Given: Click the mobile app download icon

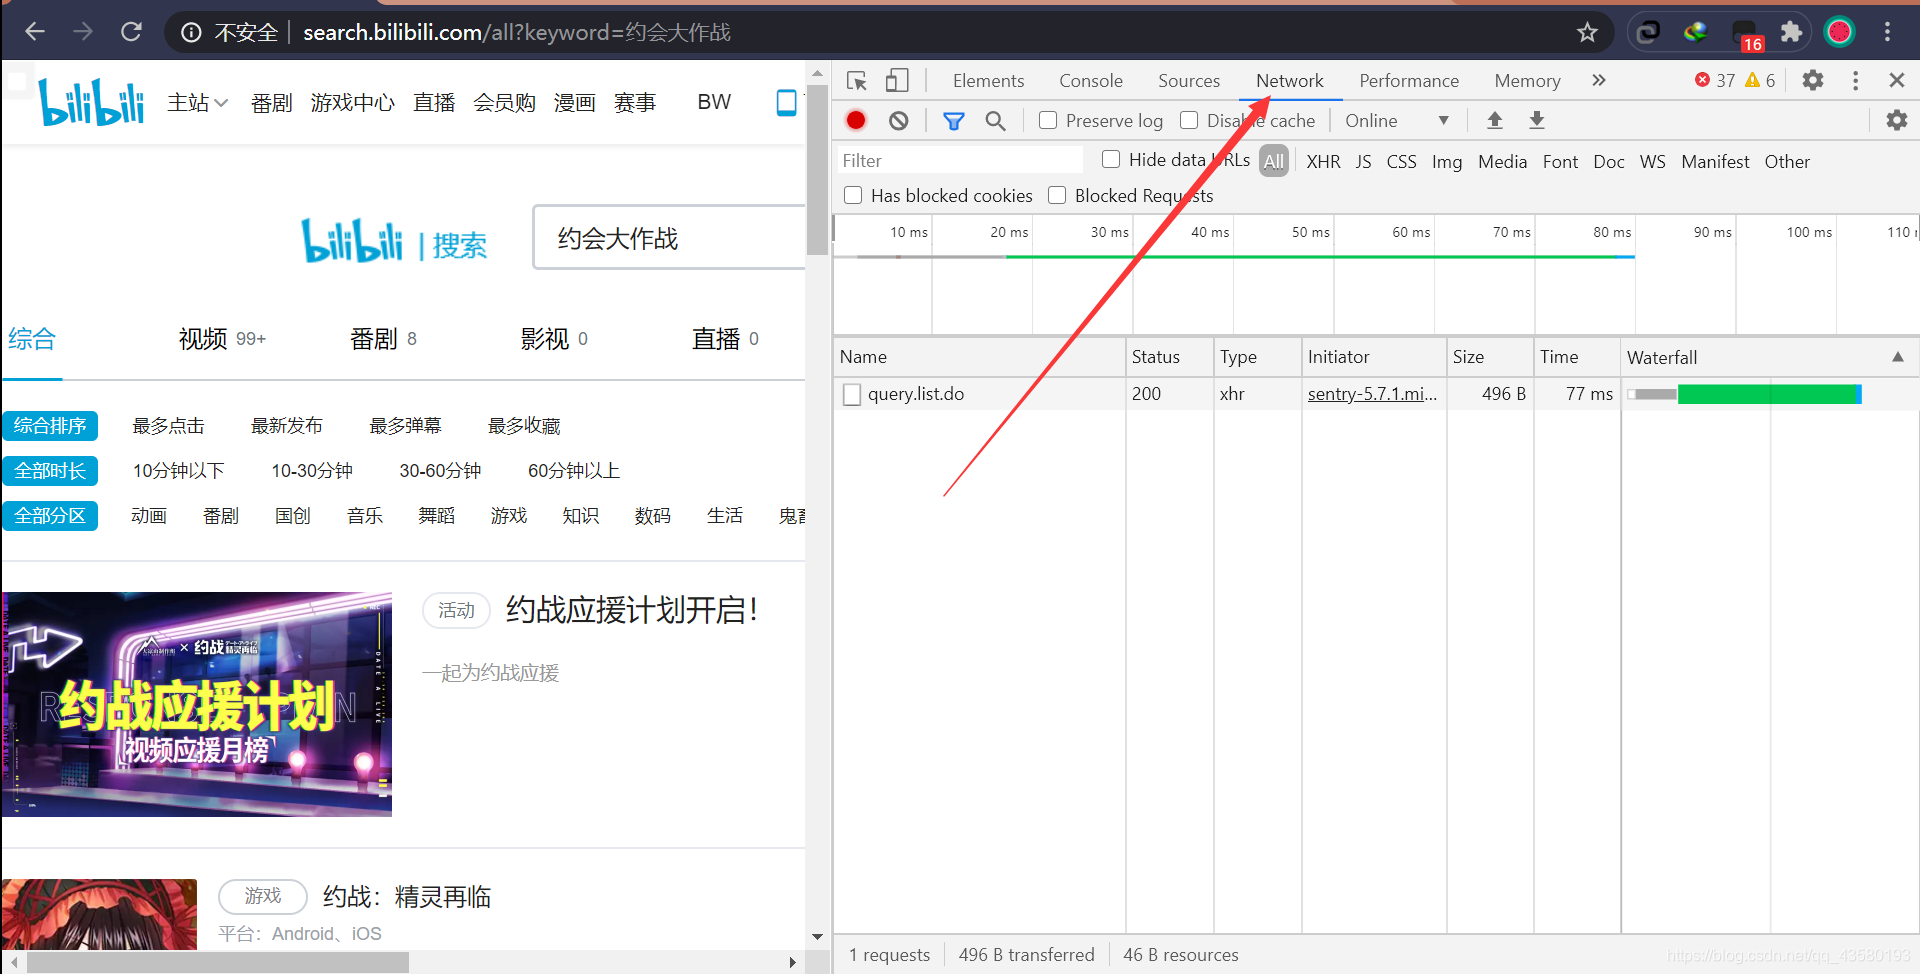Looking at the screenshot, I should point(787,102).
